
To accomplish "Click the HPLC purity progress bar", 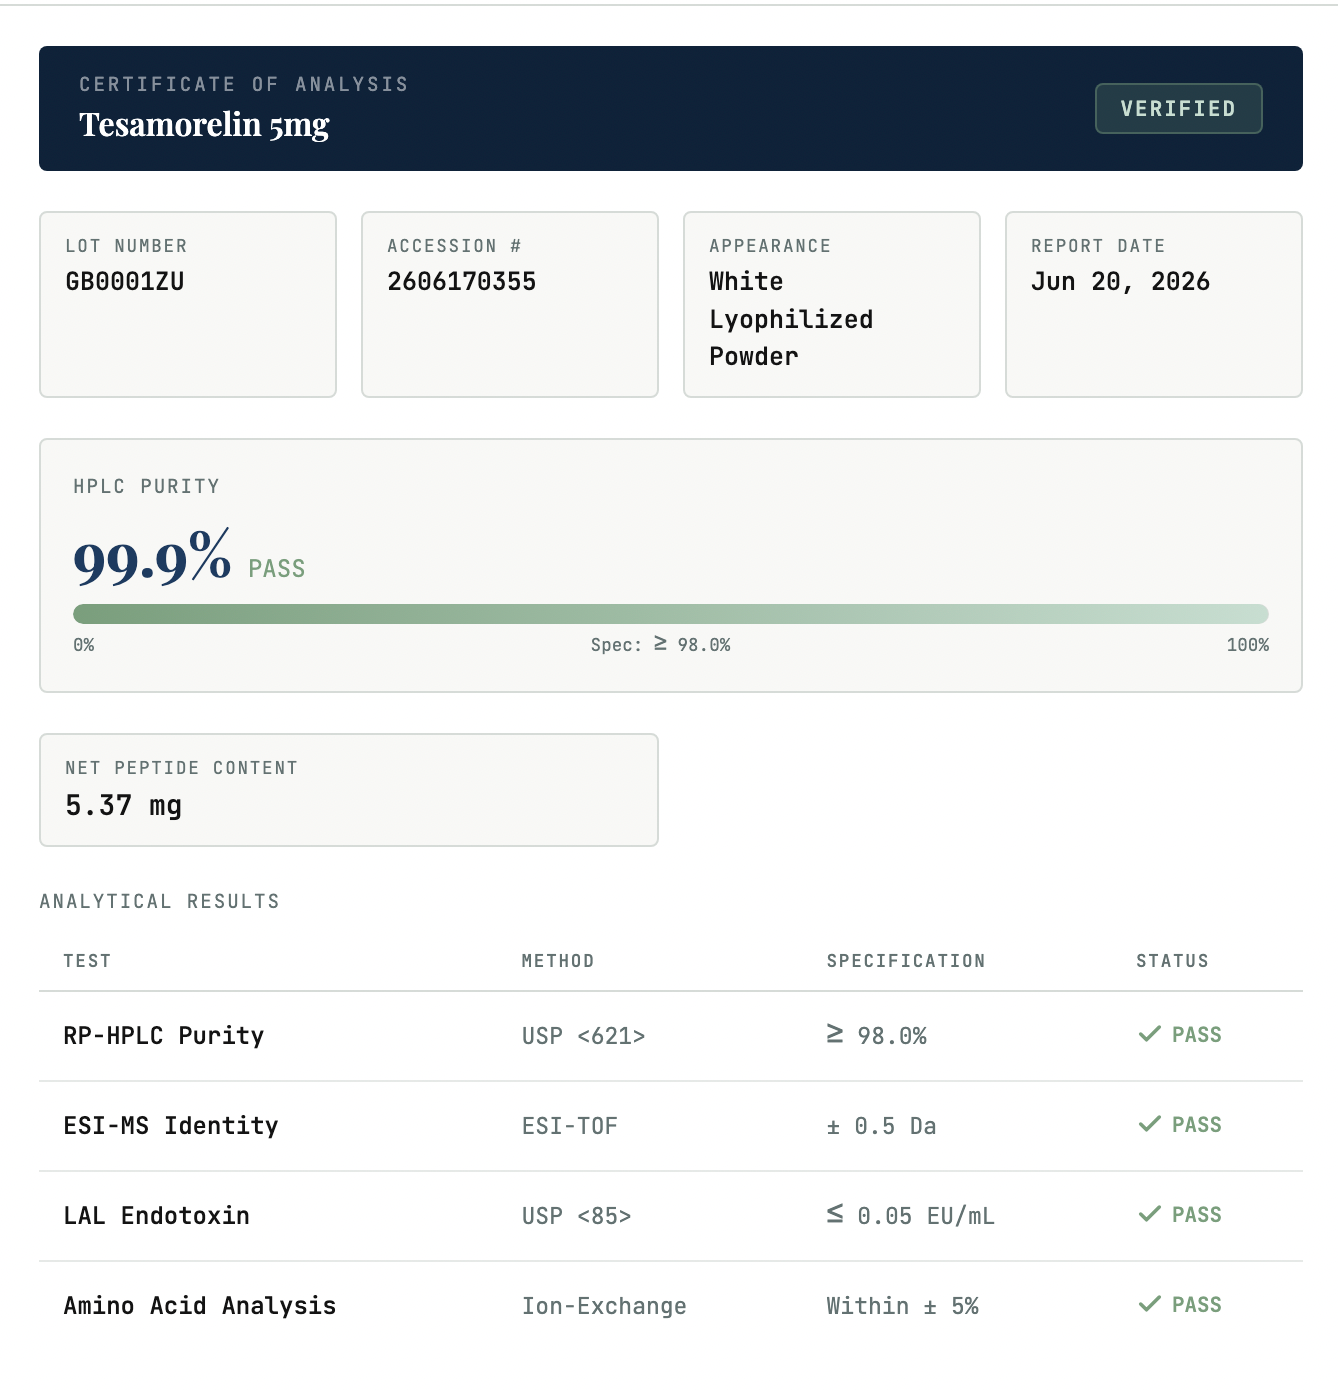I will point(671,614).
